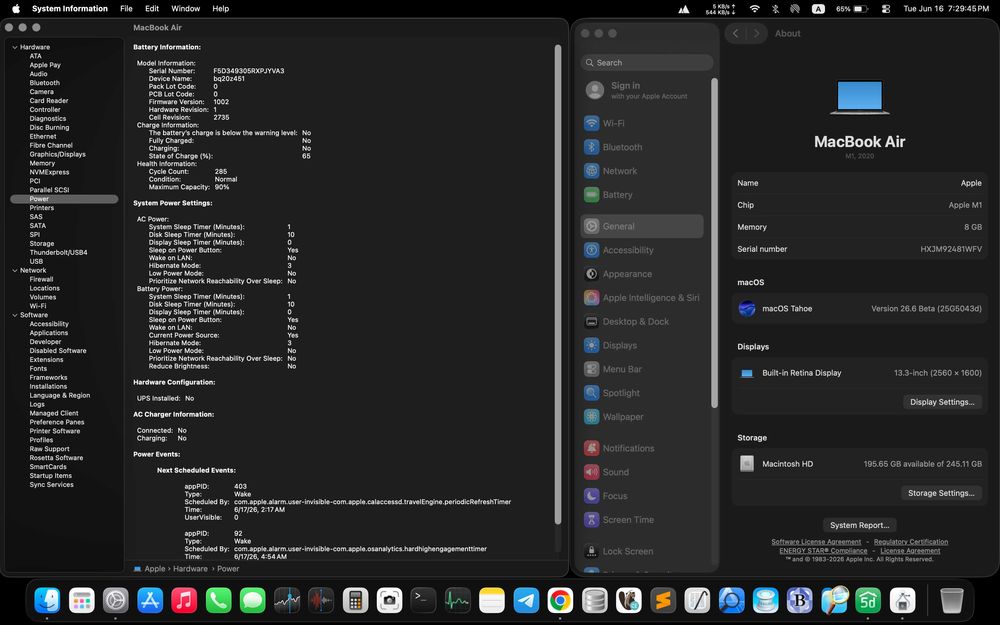Open the Regulatory Certification link
The image size is (1000, 625).
pyautogui.click(x=911, y=542)
